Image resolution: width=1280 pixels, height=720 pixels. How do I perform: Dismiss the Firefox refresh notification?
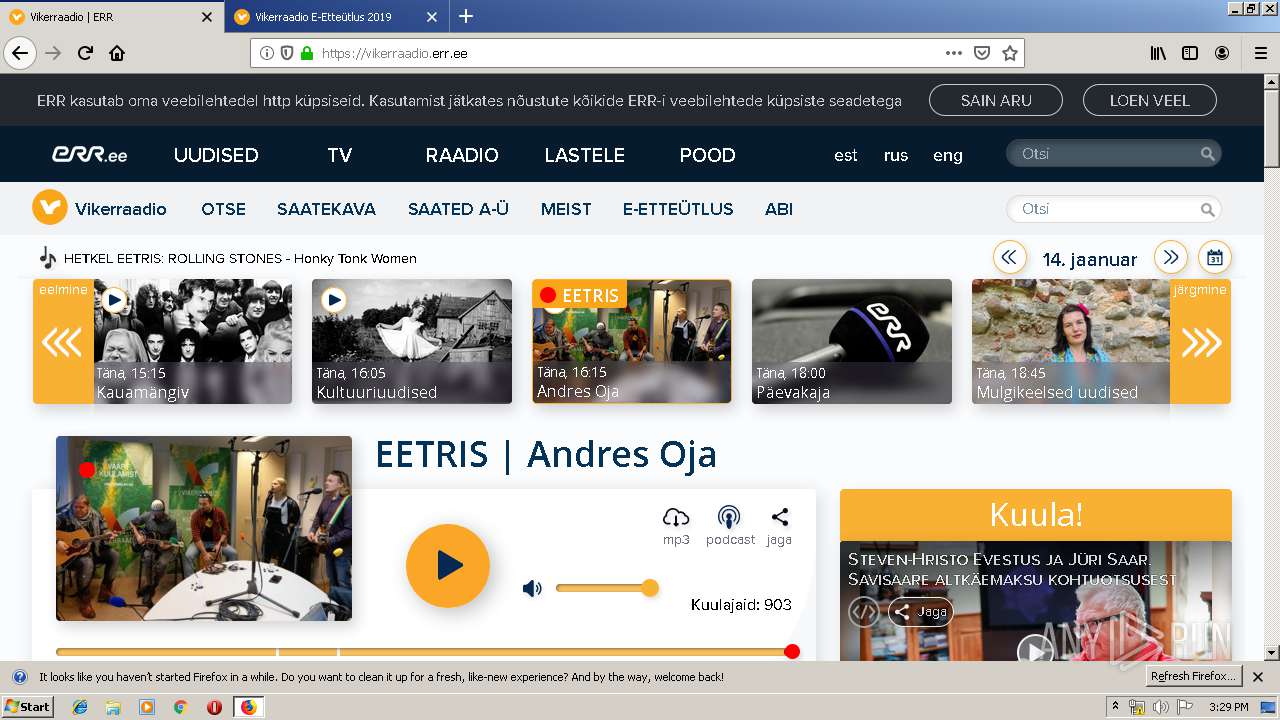point(1258,677)
